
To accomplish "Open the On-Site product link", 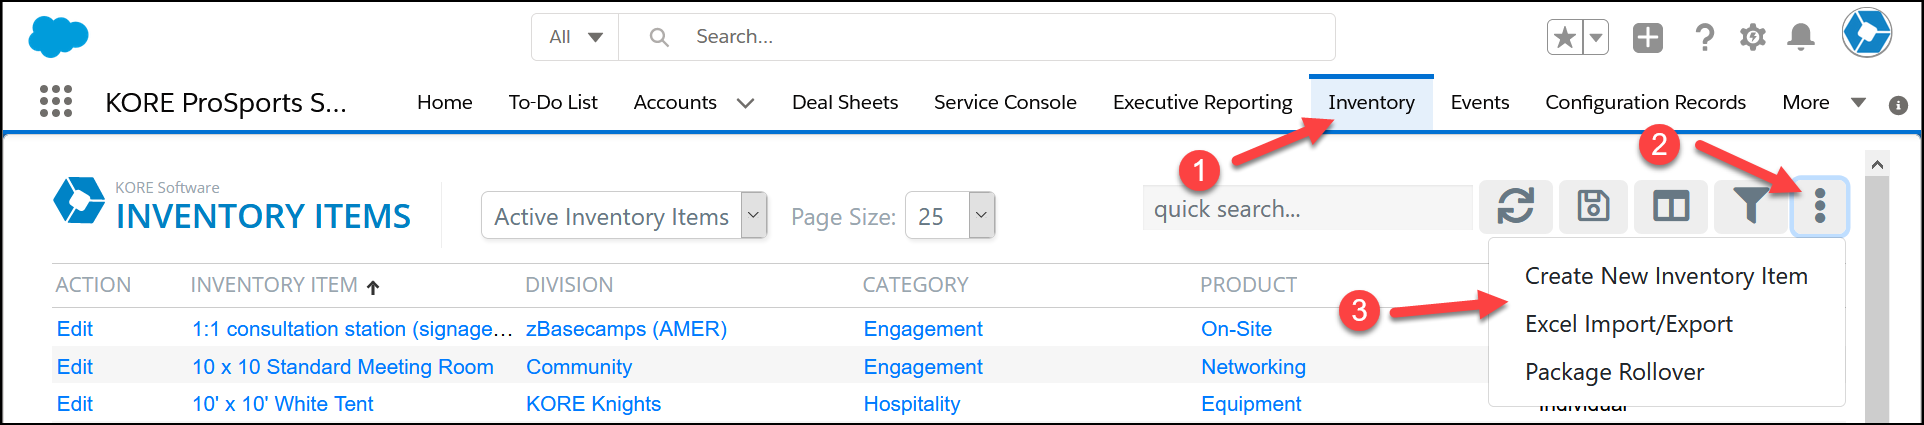I will (x=1236, y=329).
